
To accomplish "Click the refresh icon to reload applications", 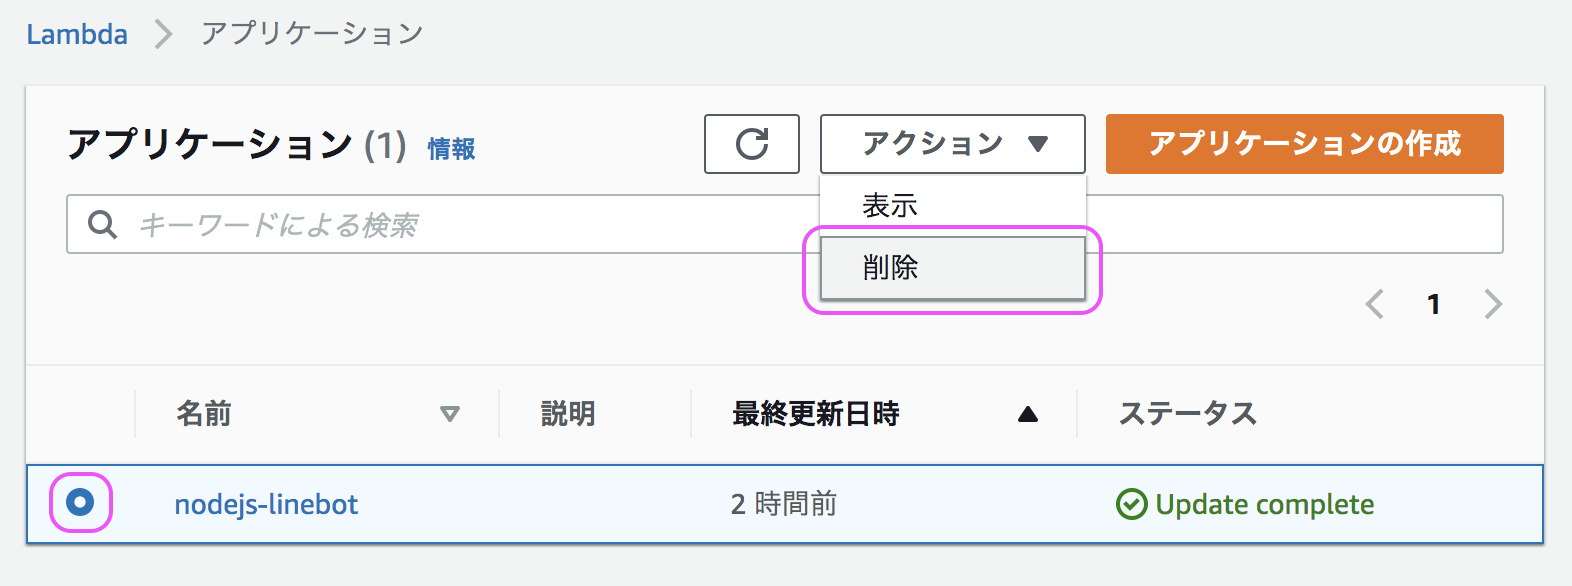I will click(751, 144).
